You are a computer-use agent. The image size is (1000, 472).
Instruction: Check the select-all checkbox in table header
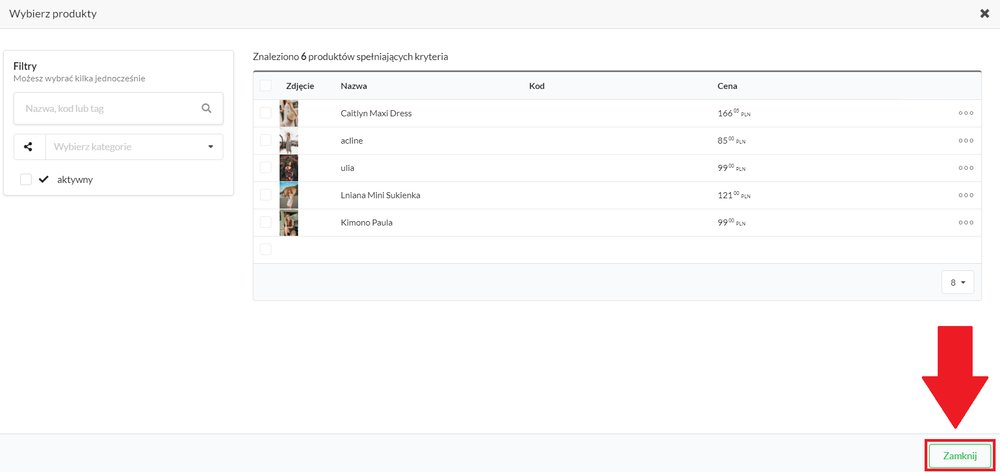click(265, 85)
